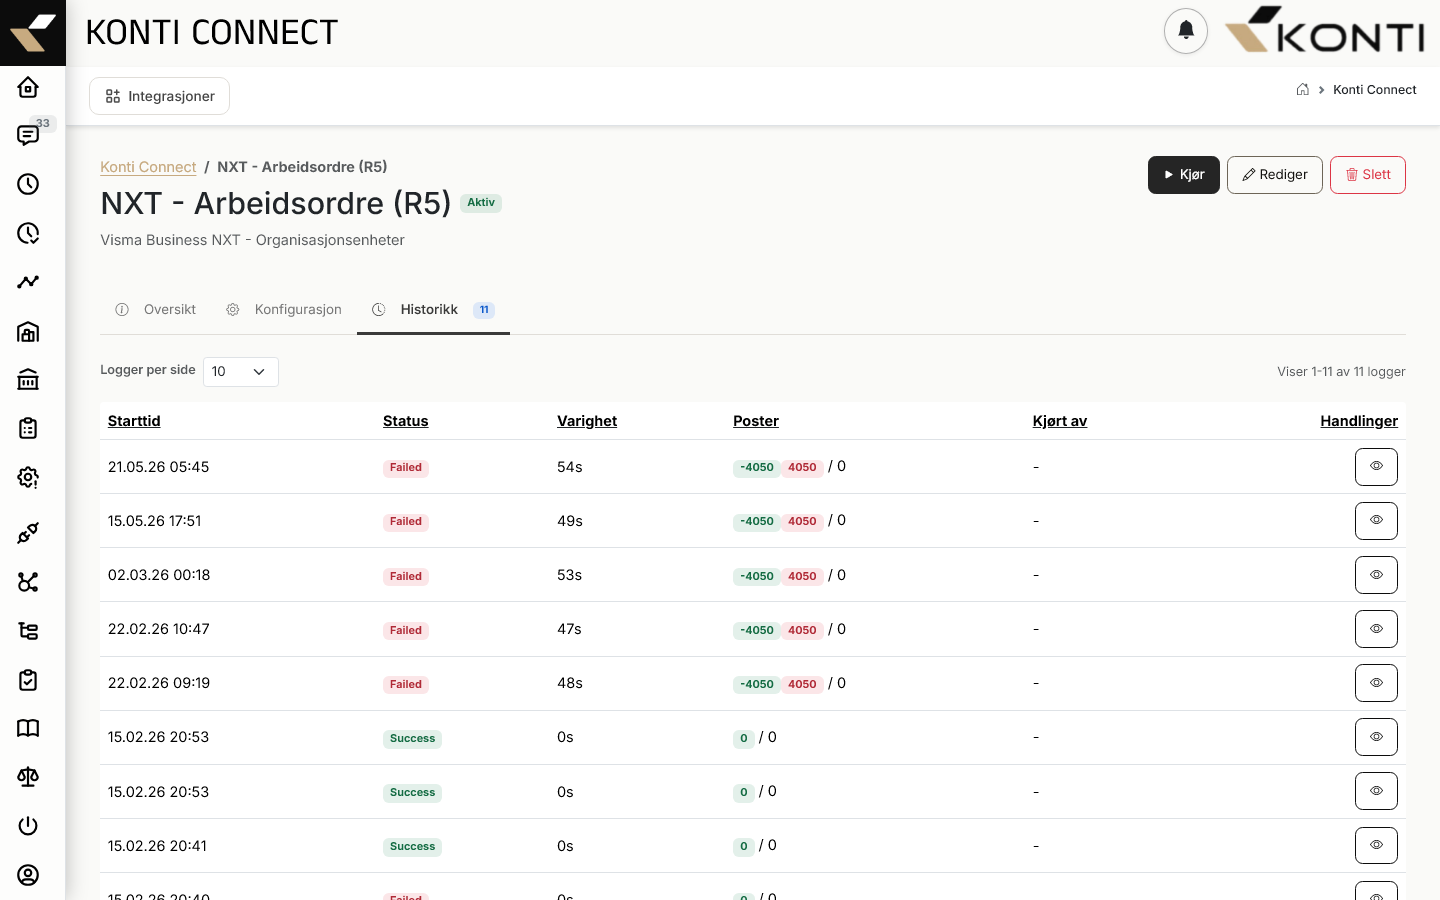Open messages icon with 33 badge
Screen dimensions: 1440x900
click(28, 135)
